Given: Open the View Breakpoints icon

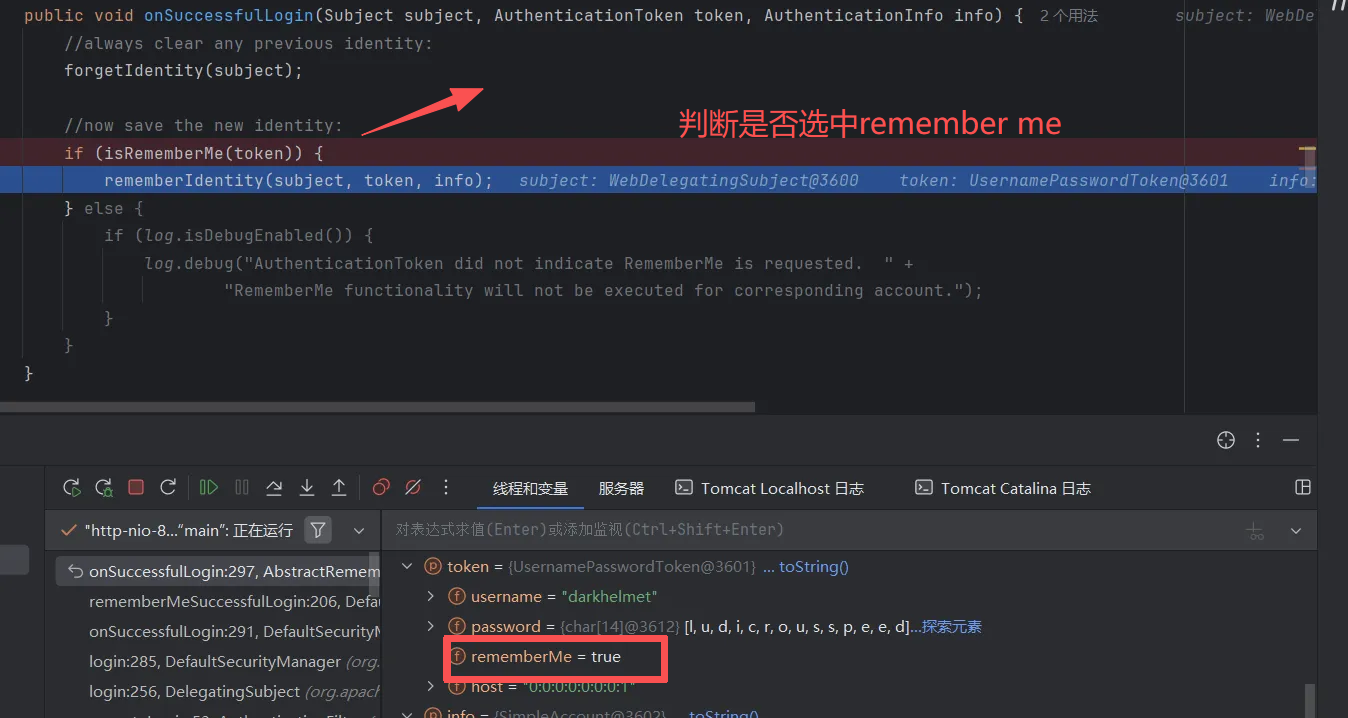Looking at the screenshot, I should point(380,488).
